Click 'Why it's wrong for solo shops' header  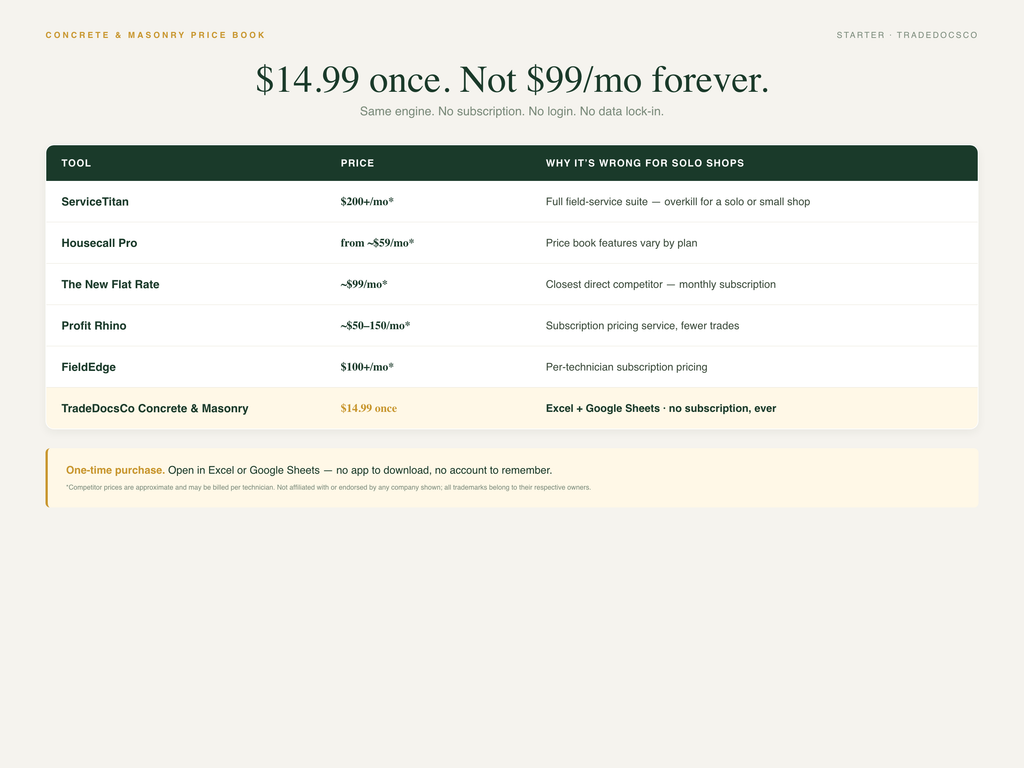645,163
